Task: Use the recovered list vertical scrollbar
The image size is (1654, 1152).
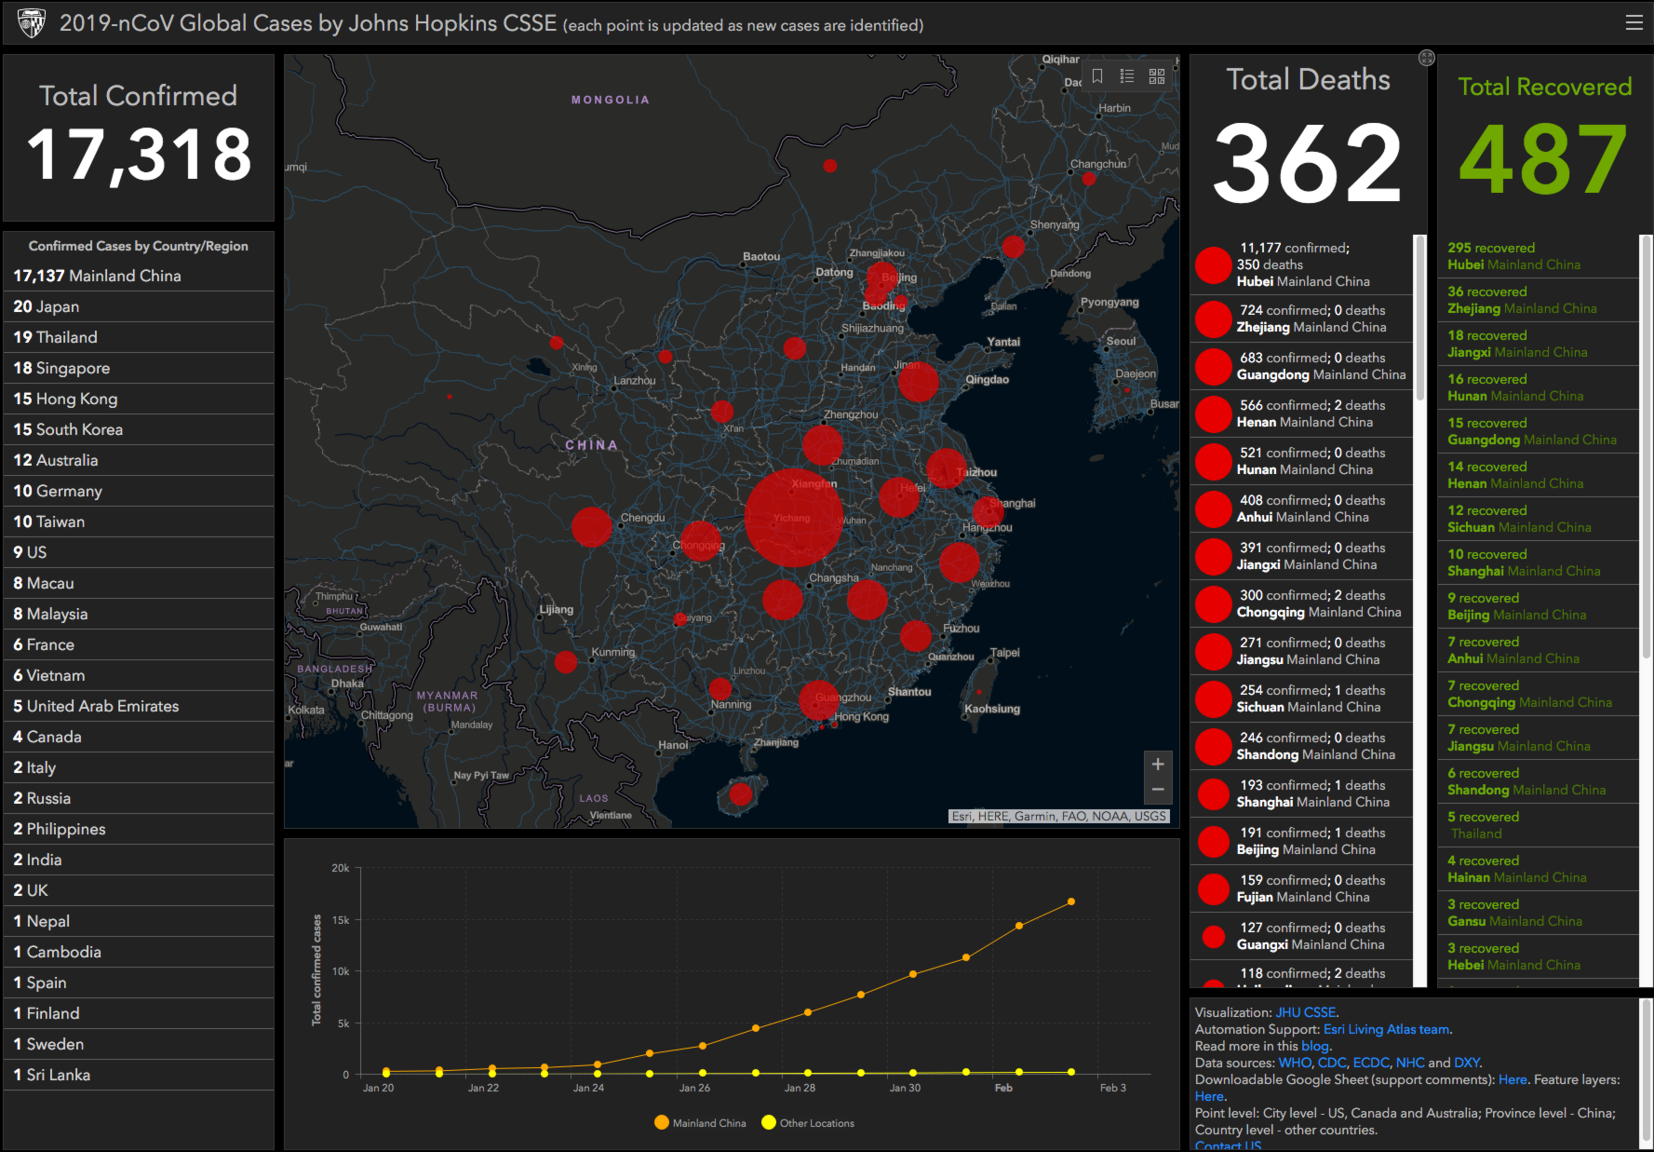Action: 1646,447
